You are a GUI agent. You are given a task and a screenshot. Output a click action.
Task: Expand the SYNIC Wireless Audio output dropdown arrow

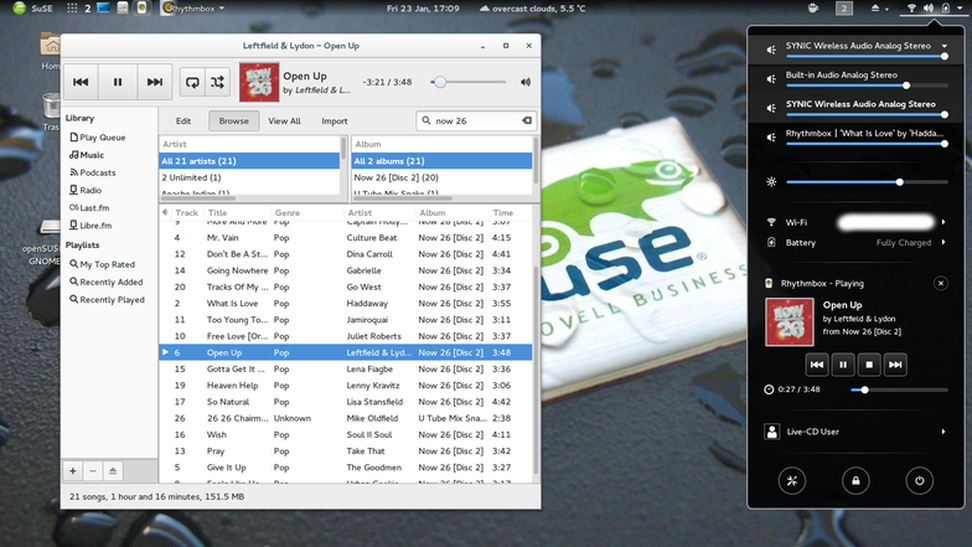pyautogui.click(x=944, y=45)
